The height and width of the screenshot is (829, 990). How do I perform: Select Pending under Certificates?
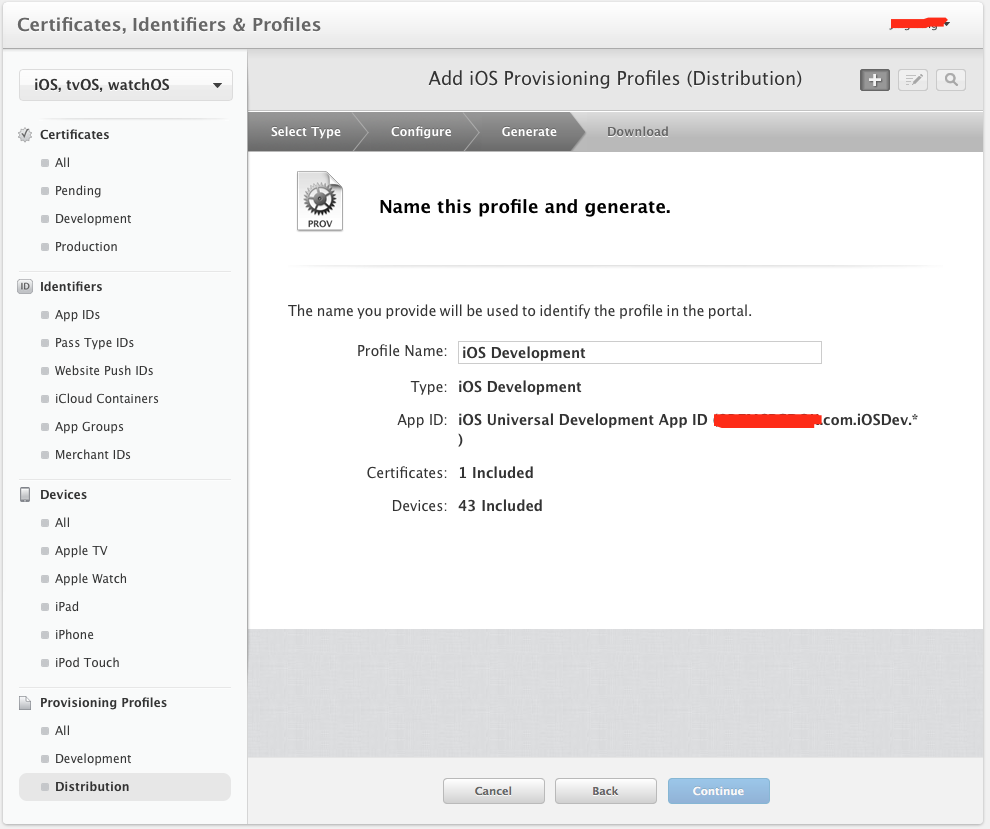click(77, 191)
